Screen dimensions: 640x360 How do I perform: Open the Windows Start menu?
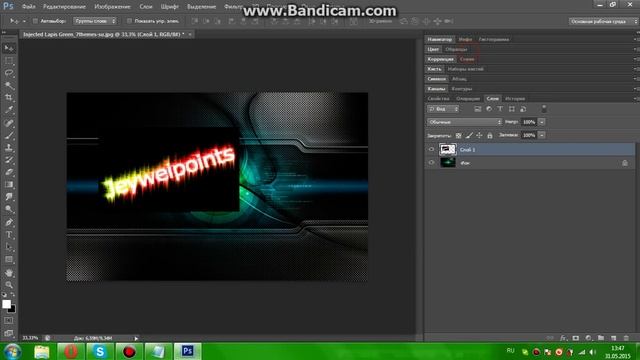[x=12, y=351]
